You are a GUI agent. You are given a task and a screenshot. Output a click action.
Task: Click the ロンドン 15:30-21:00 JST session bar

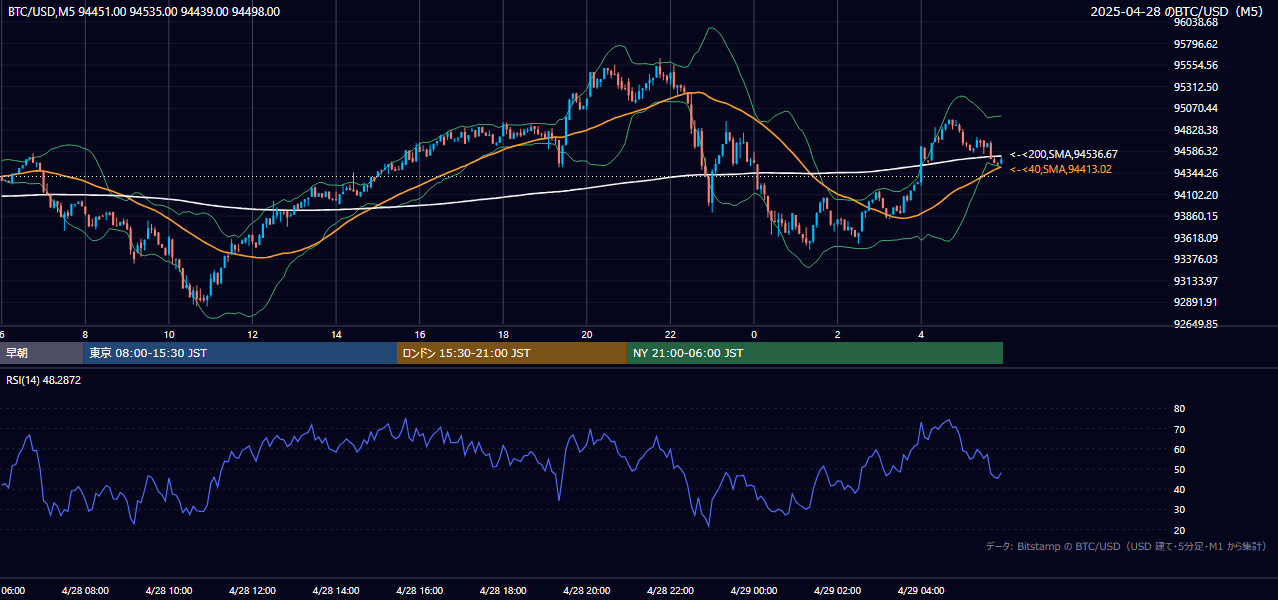(x=512, y=353)
